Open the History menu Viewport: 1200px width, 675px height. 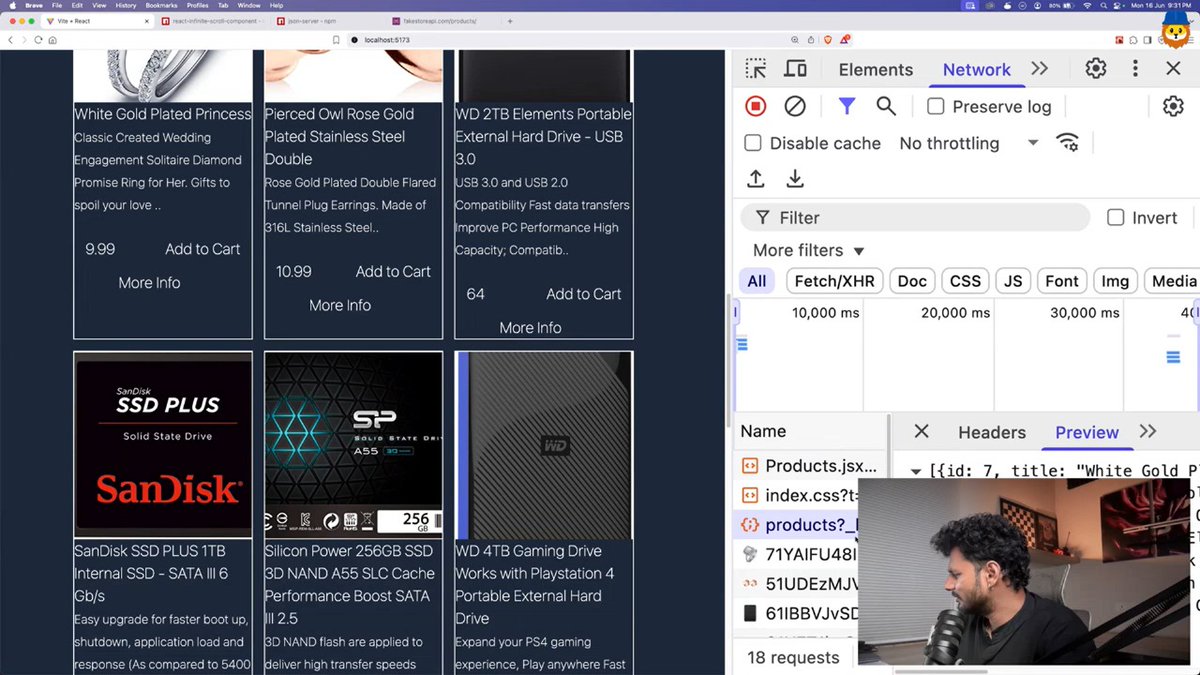click(x=126, y=5)
